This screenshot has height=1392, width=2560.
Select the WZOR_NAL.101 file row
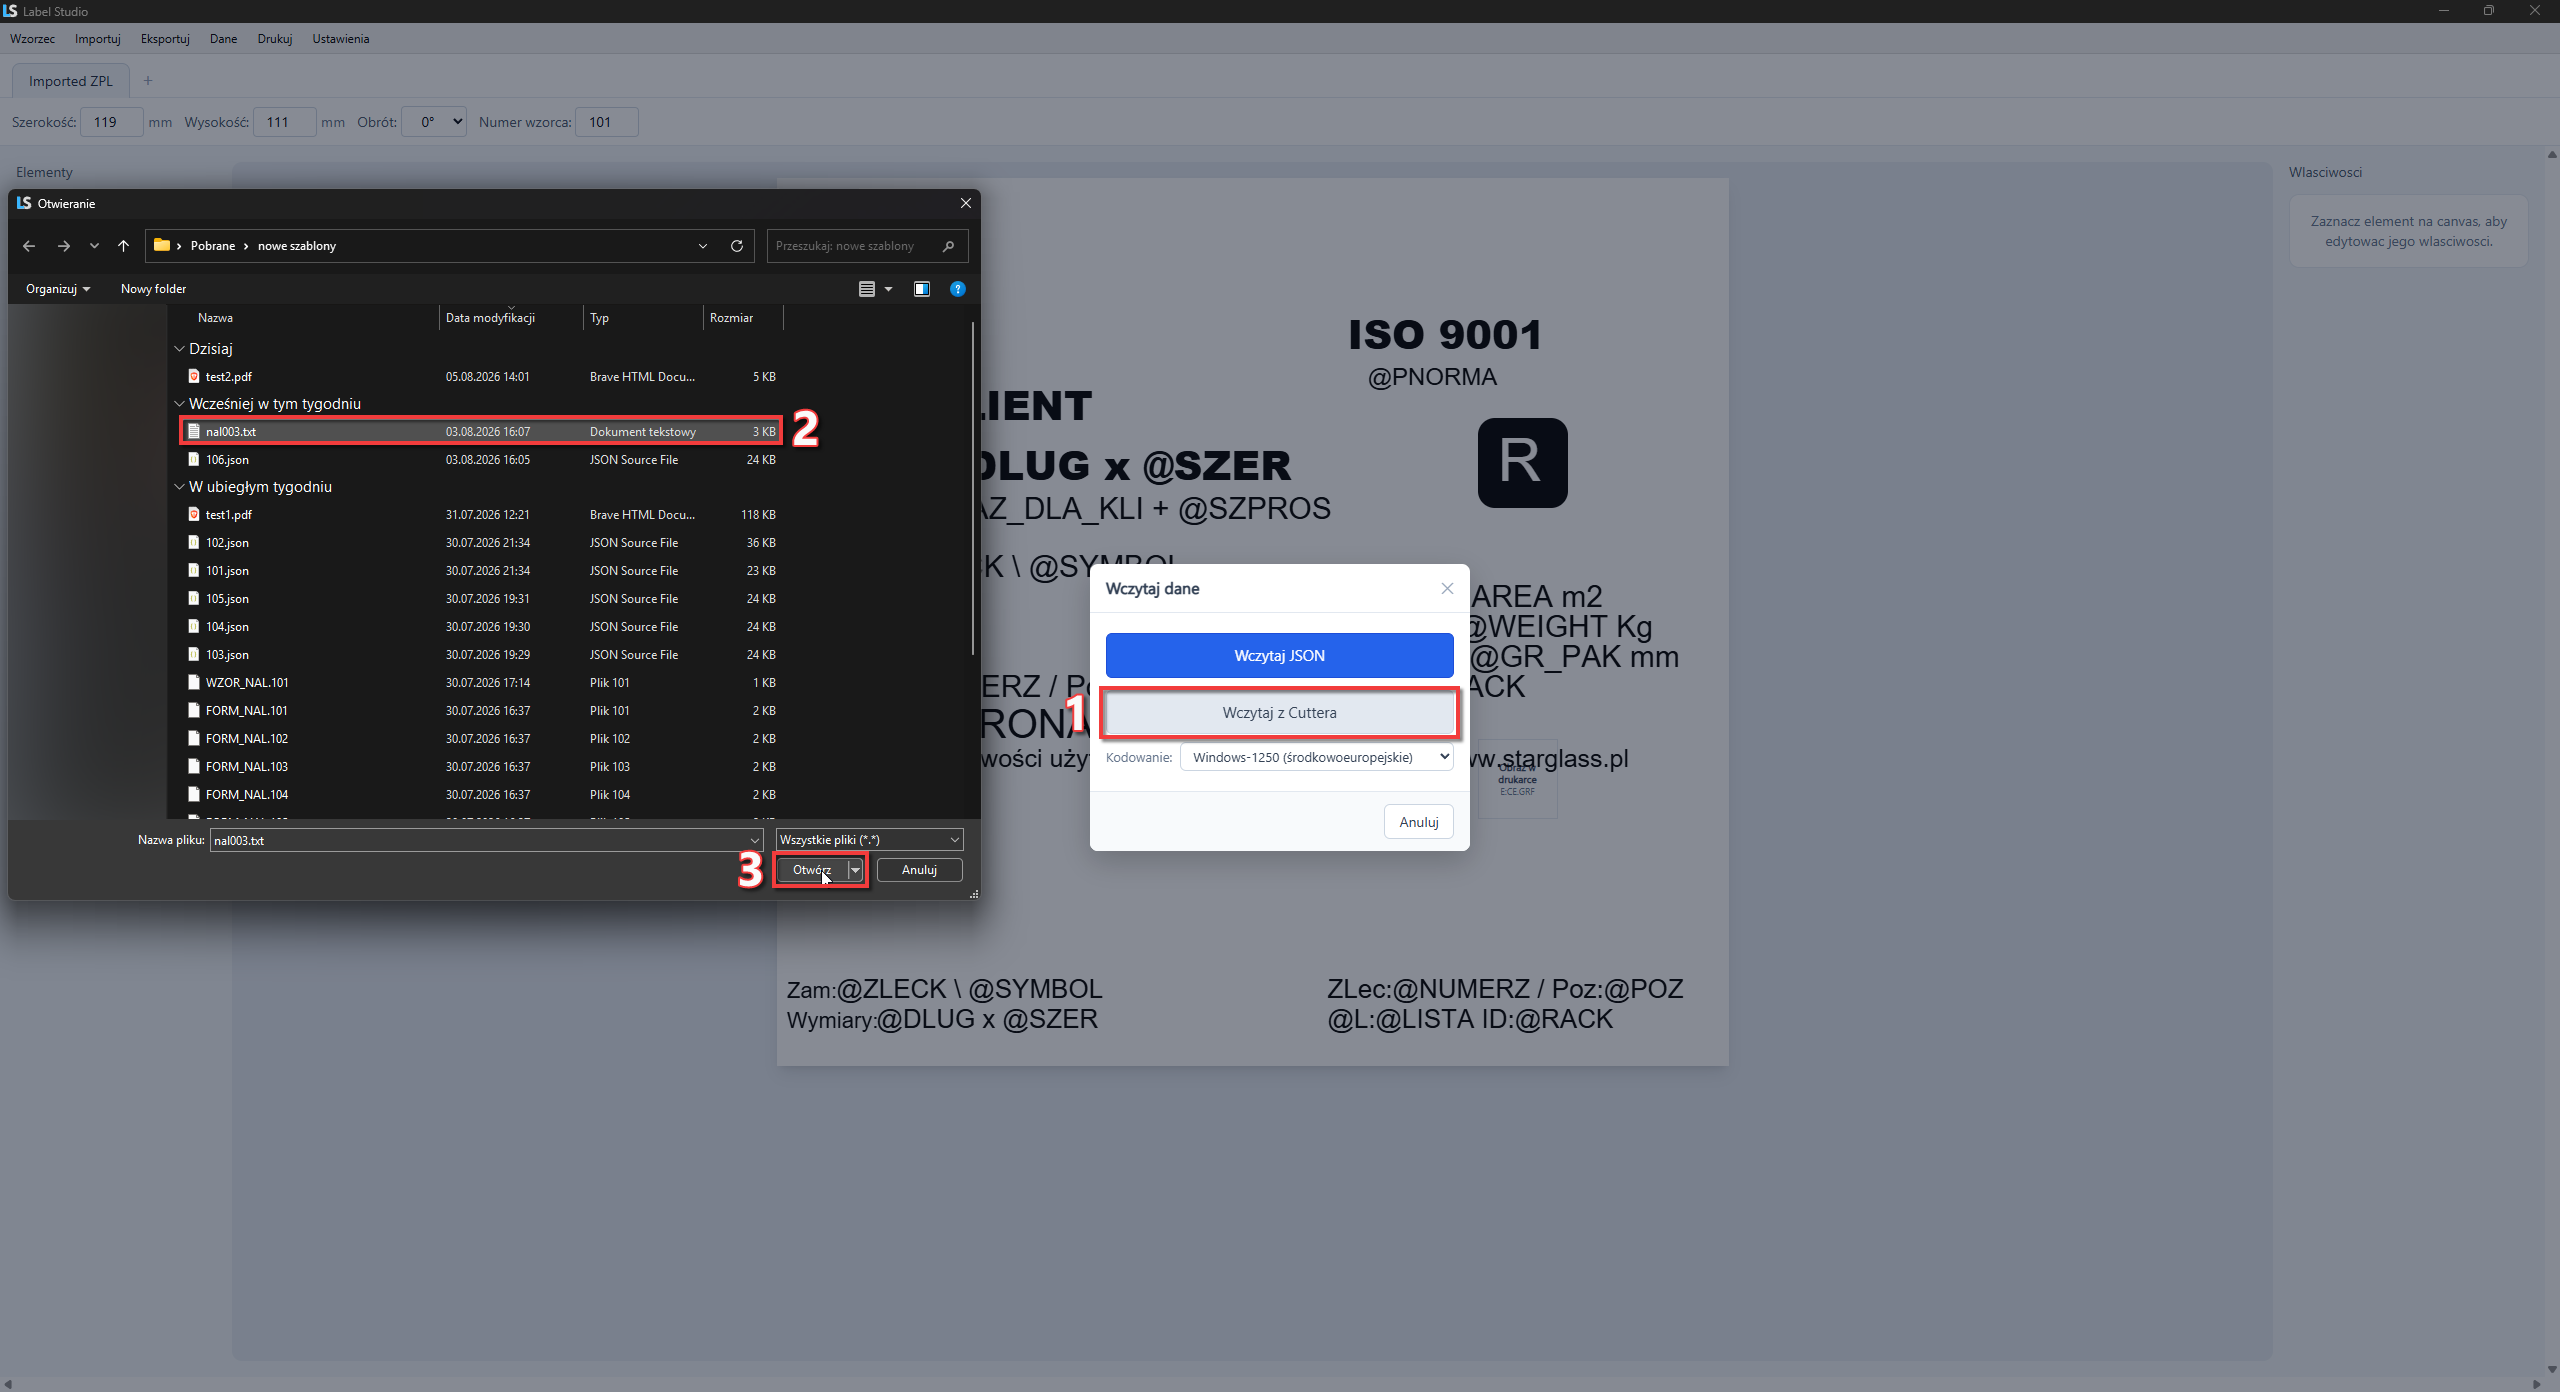481,683
